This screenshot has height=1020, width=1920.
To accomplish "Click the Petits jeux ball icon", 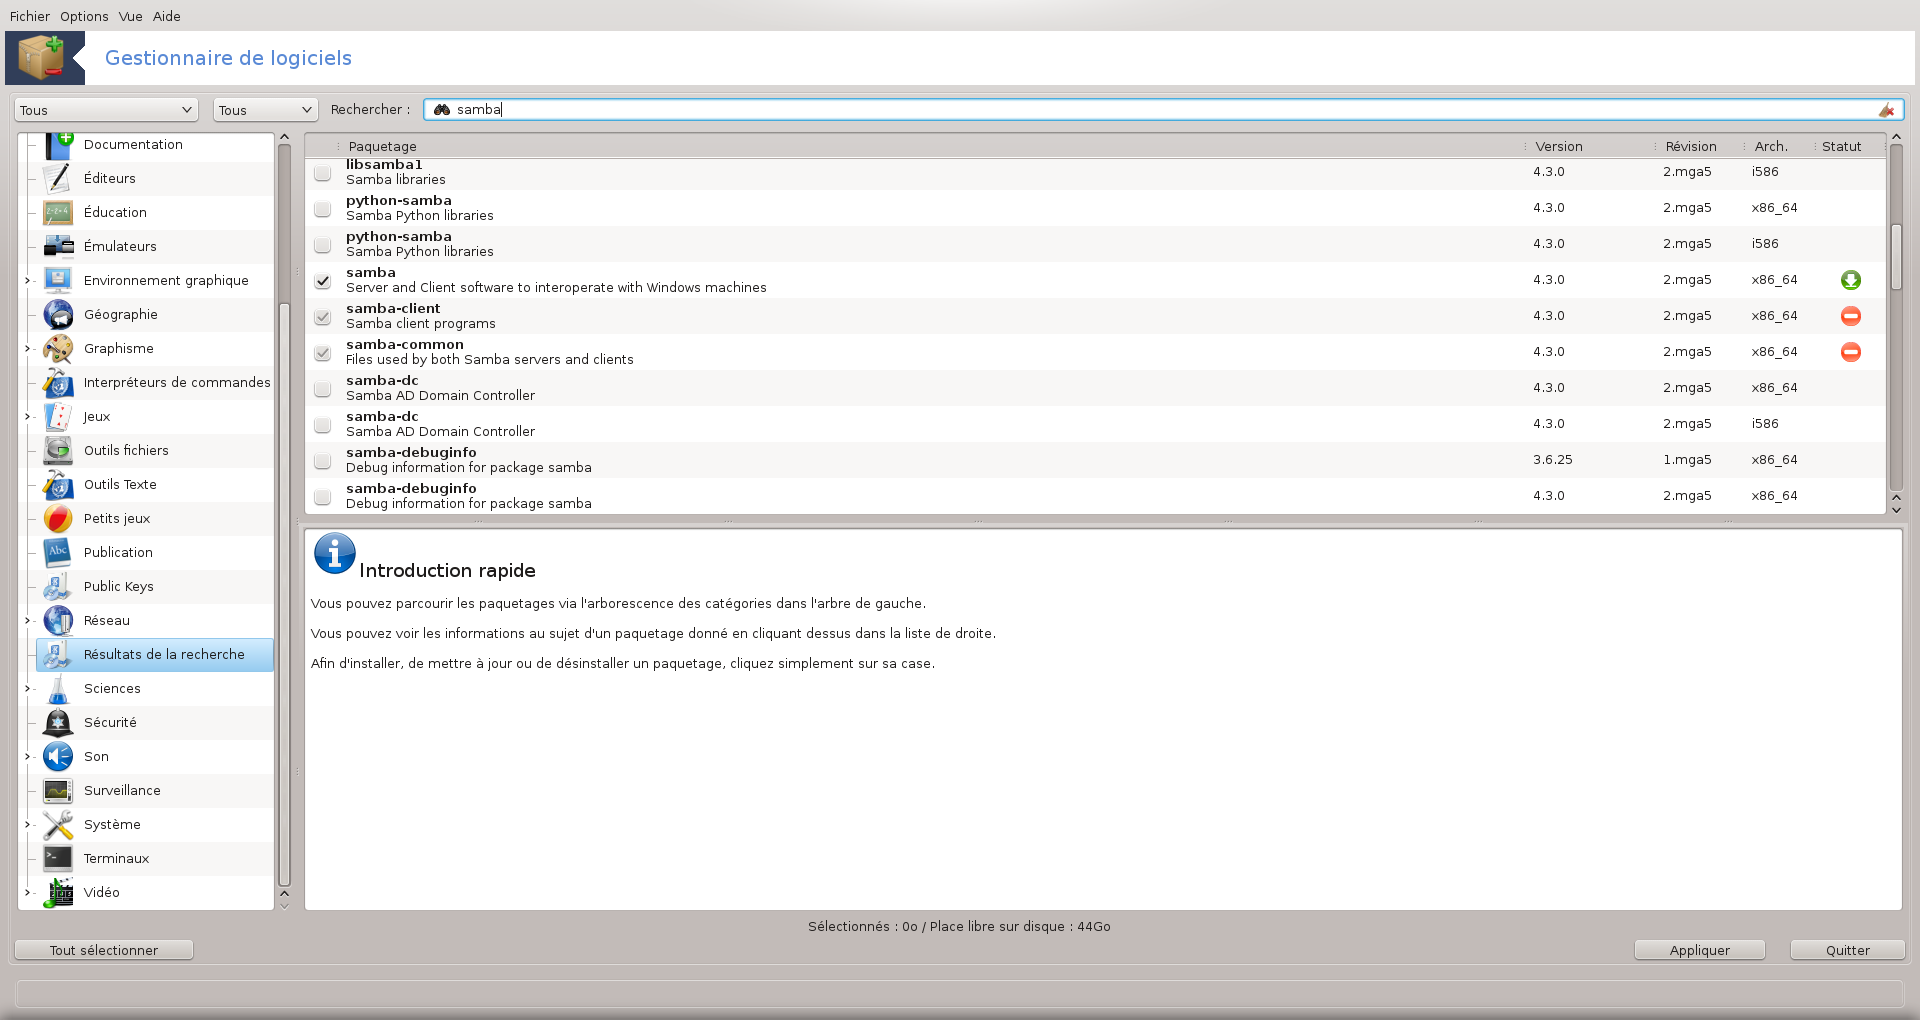I will pyautogui.click(x=59, y=519).
